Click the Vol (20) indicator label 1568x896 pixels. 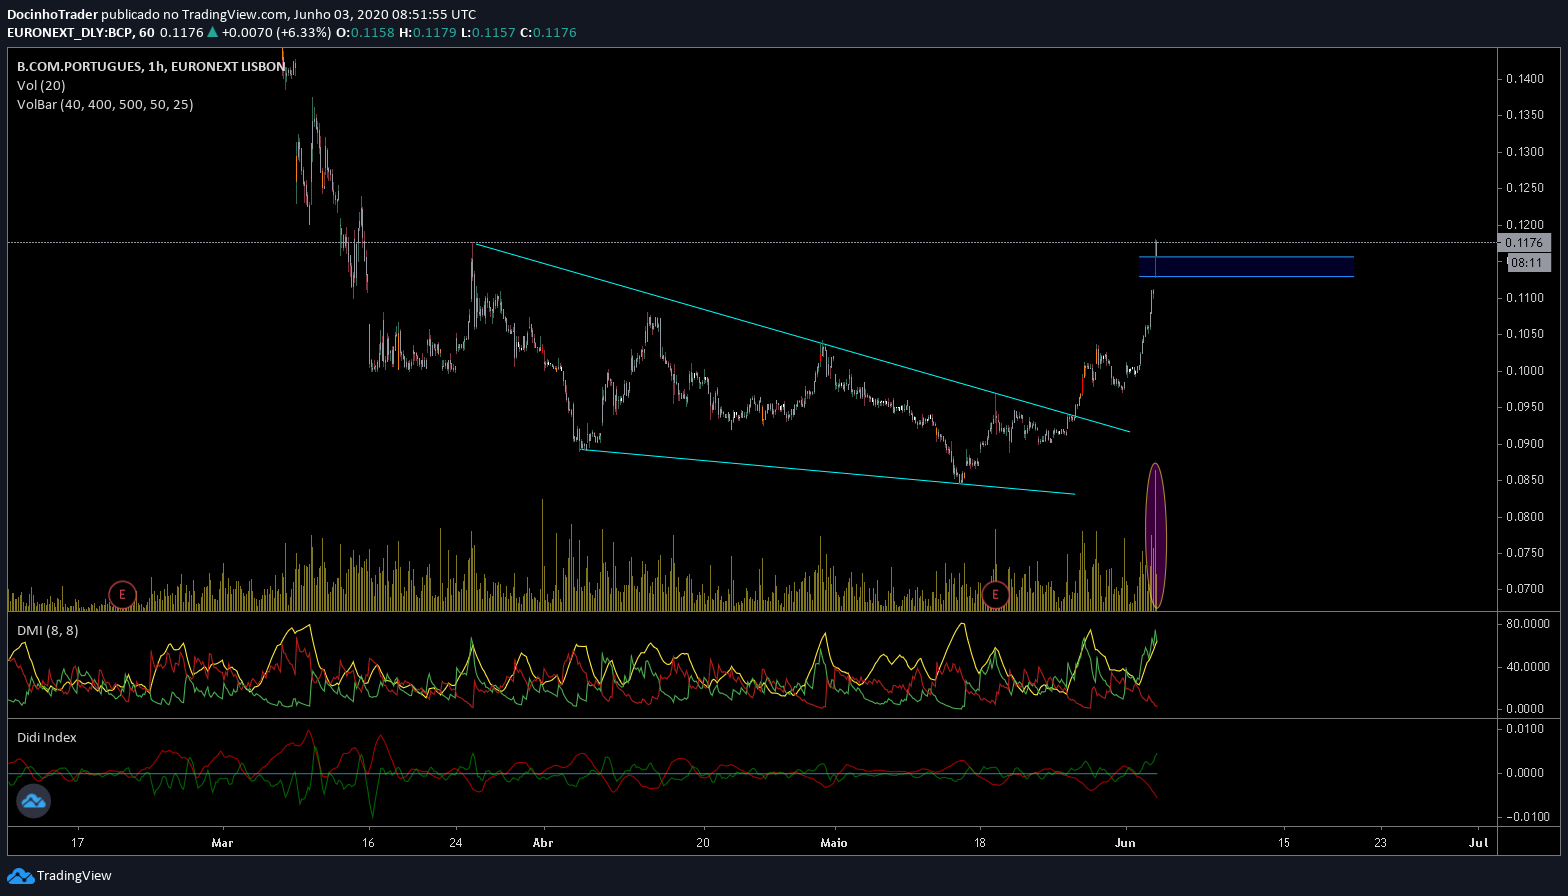click(x=41, y=85)
